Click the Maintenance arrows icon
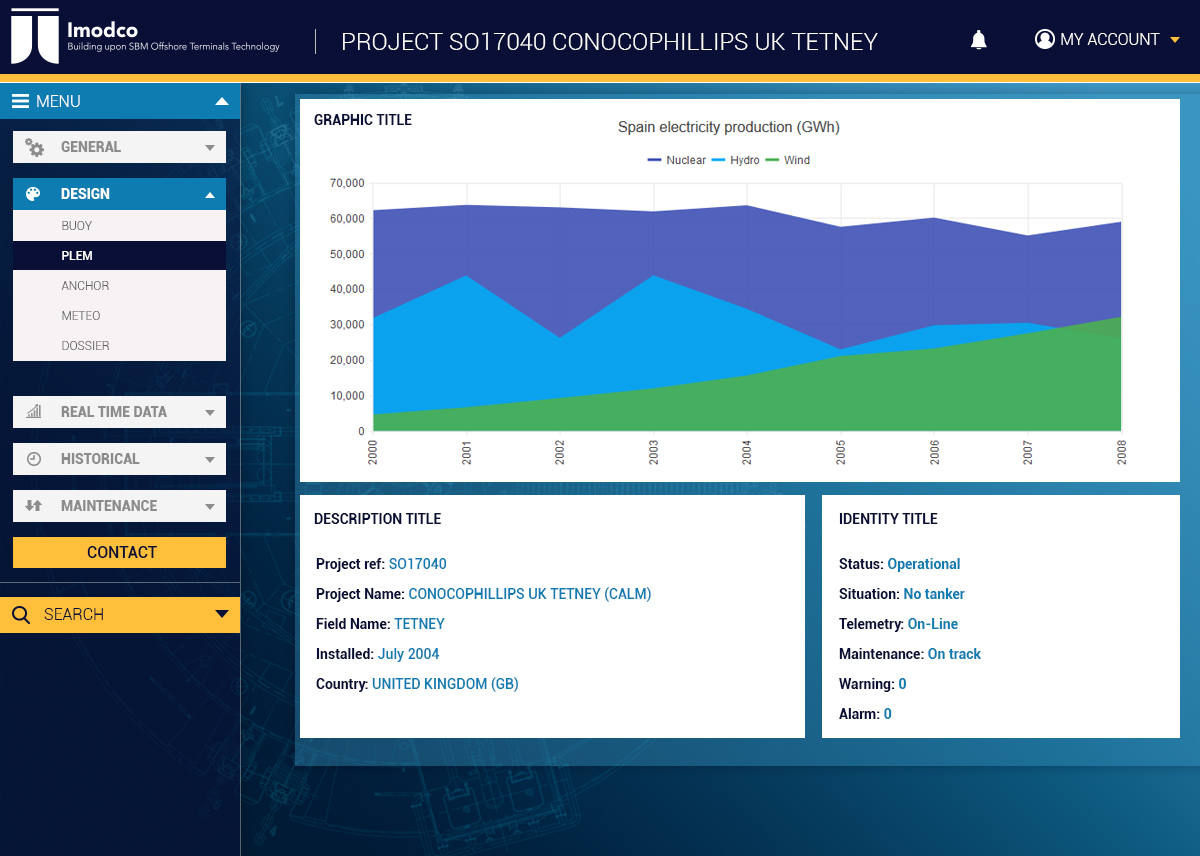This screenshot has height=856, width=1200. [x=34, y=506]
